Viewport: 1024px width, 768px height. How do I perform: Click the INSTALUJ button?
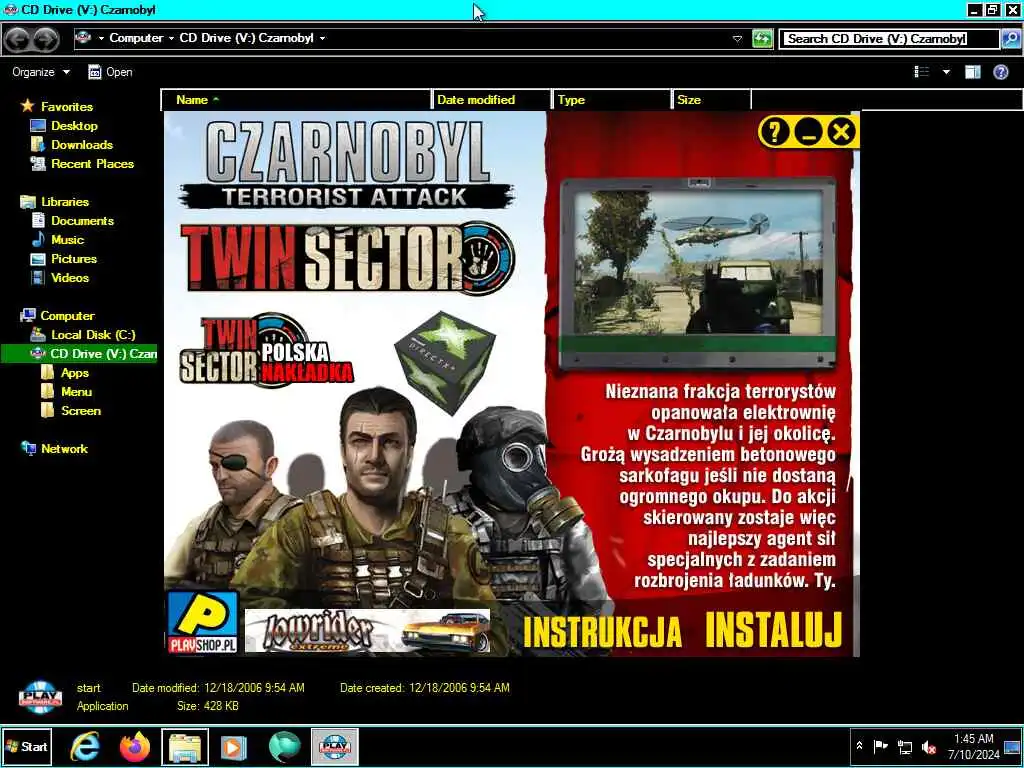pyautogui.click(x=775, y=630)
